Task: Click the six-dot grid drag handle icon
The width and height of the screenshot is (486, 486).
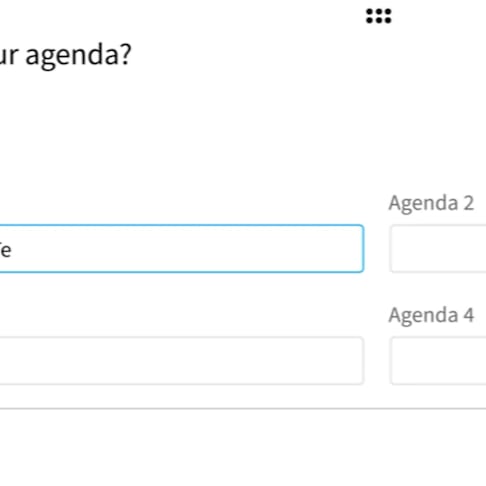Action: [x=379, y=16]
